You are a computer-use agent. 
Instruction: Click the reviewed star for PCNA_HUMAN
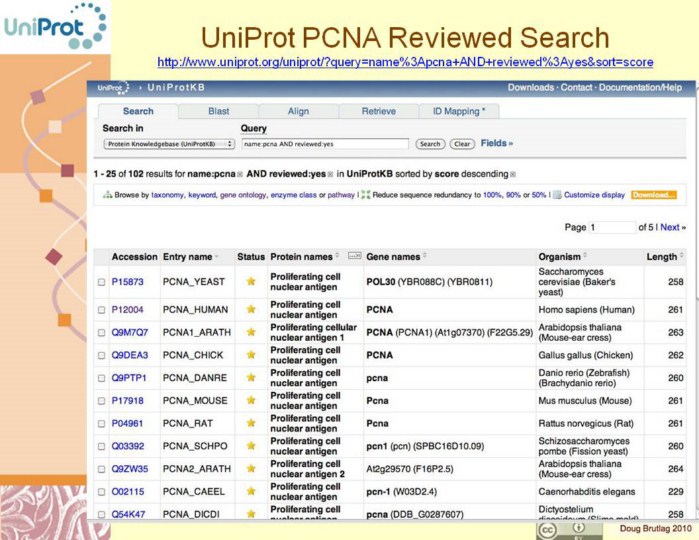pos(251,309)
